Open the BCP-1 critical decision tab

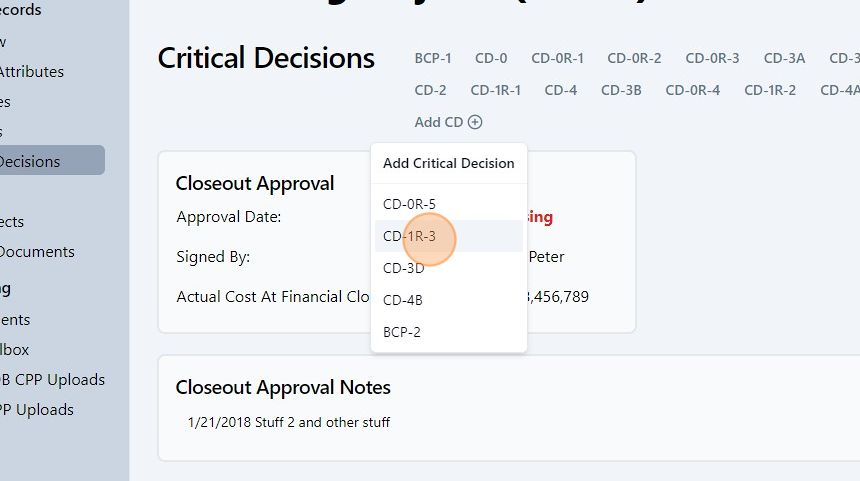click(x=433, y=58)
